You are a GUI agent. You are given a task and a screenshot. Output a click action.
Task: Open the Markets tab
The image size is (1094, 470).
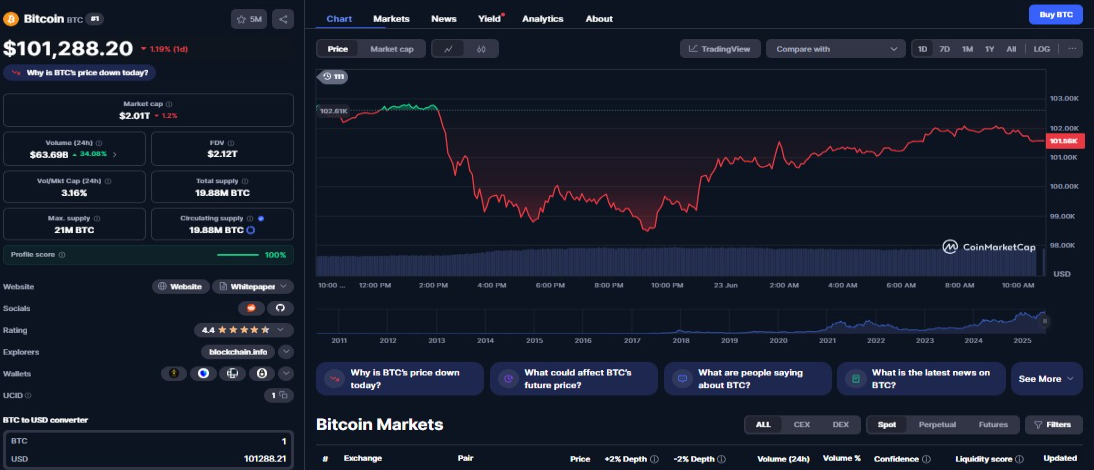click(x=391, y=19)
